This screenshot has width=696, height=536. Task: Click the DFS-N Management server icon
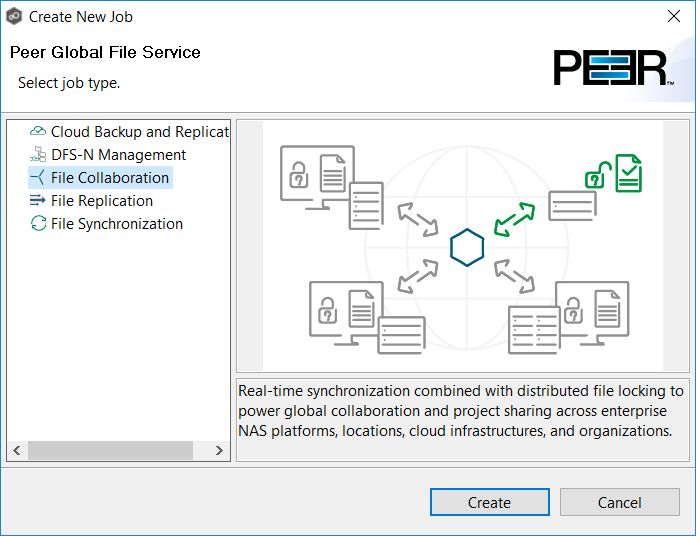point(38,155)
